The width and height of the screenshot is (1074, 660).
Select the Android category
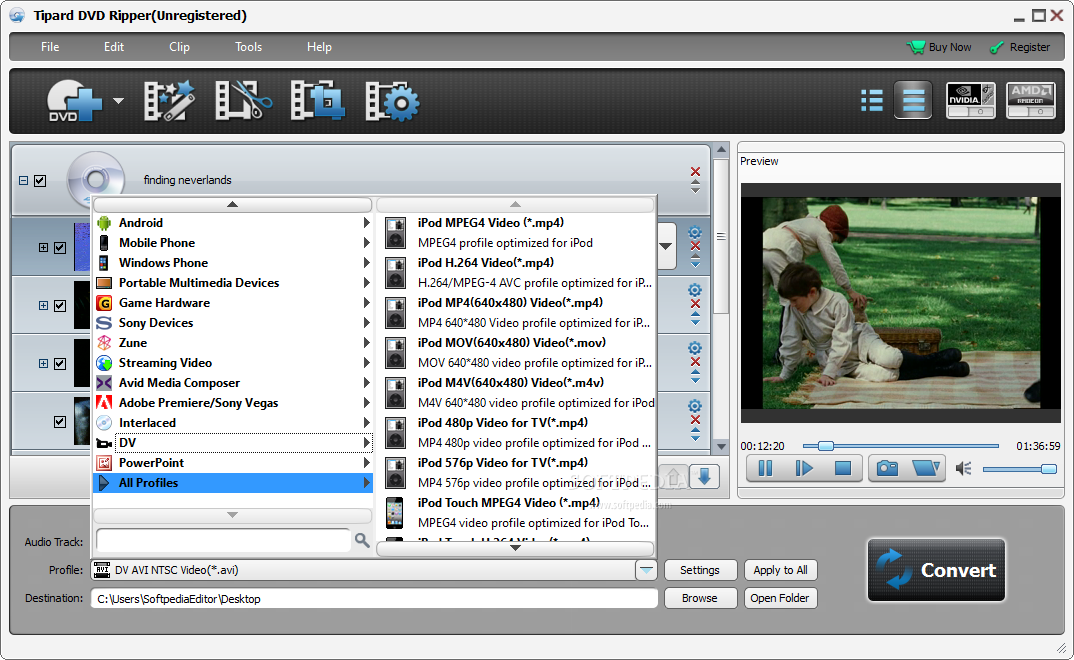point(233,223)
